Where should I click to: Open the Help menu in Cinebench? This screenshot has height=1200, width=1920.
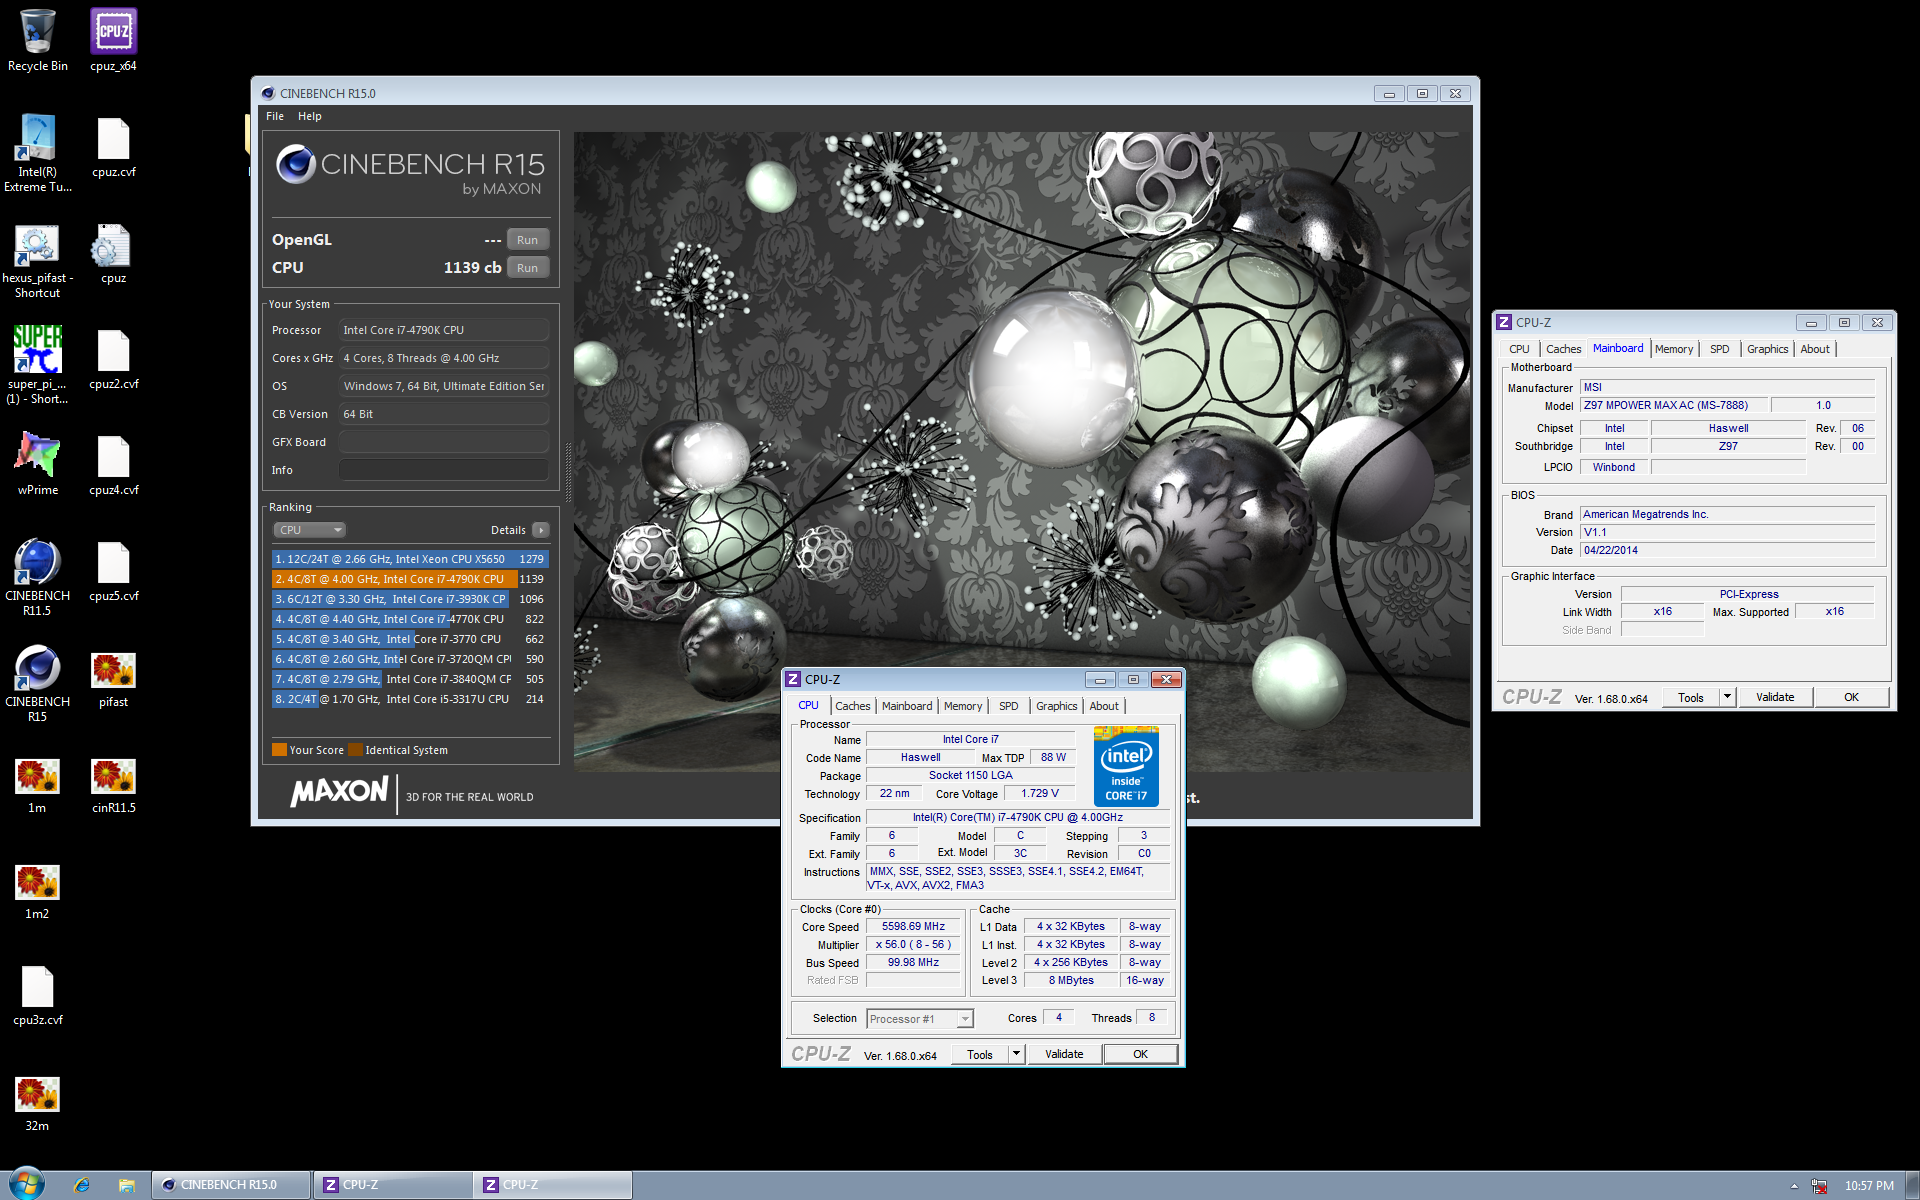click(x=310, y=116)
